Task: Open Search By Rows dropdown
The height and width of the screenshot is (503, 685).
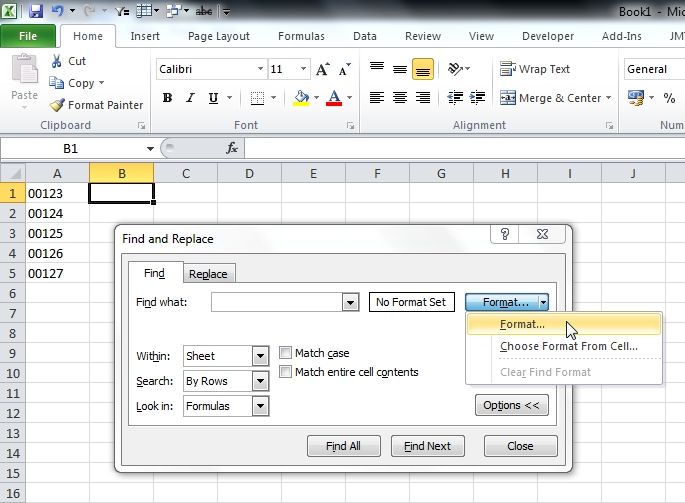Action: 260,381
